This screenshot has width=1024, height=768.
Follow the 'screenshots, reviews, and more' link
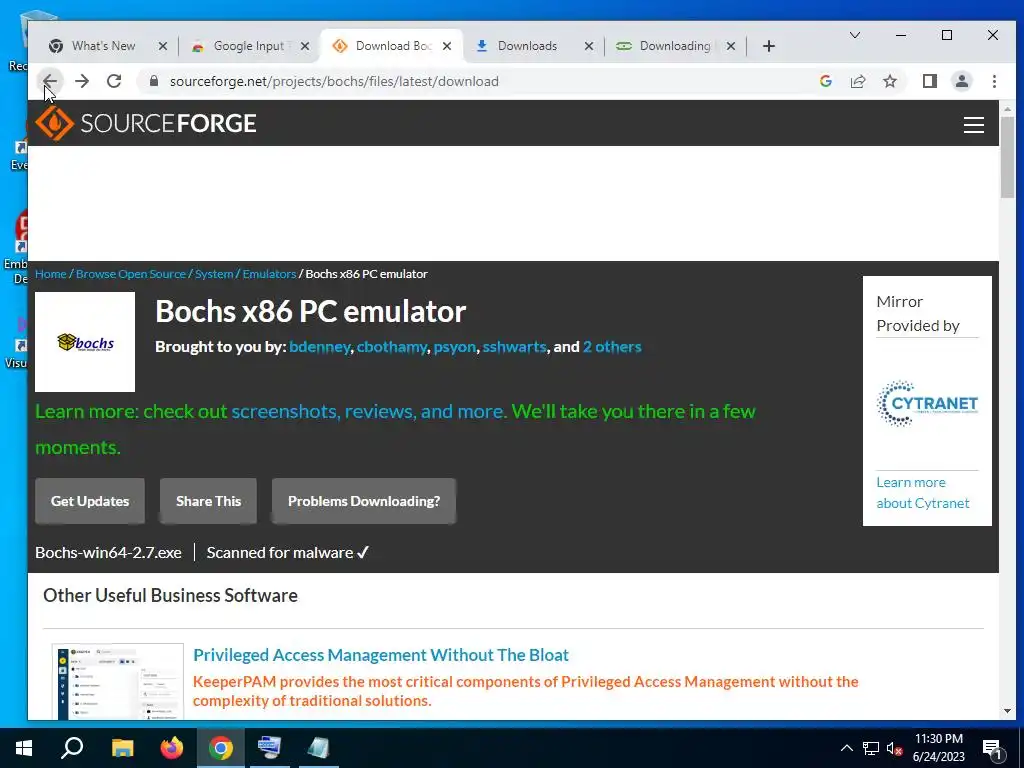pos(368,411)
